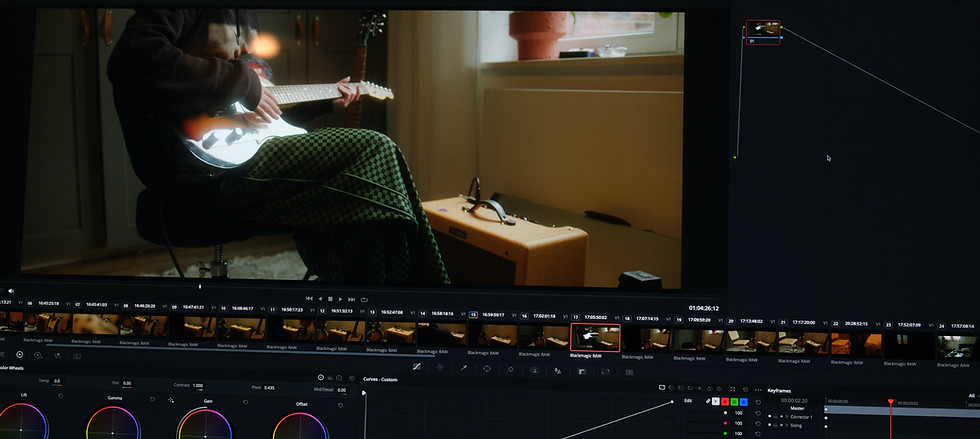Screen dimensions: 980x439
Task: Click the Pivot 0.435 field
Action: (269, 388)
